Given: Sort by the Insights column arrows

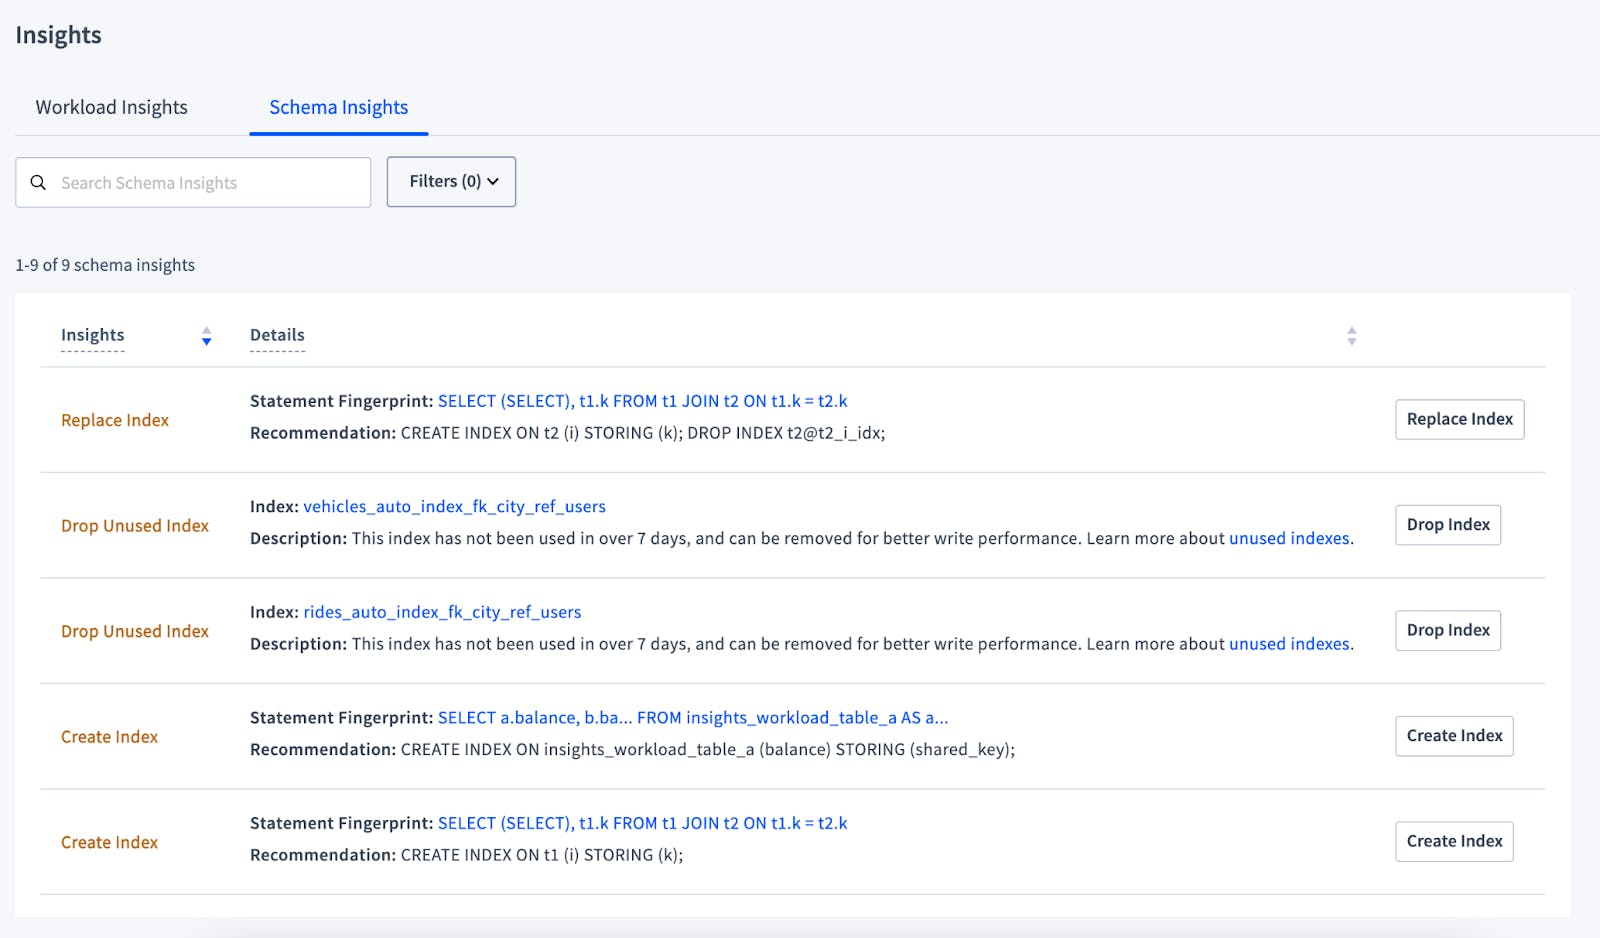Looking at the screenshot, I should tap(206, 336).
